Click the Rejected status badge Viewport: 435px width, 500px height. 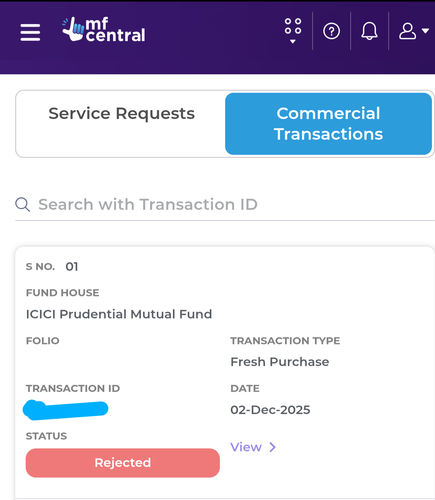click(x=123, y=463)
